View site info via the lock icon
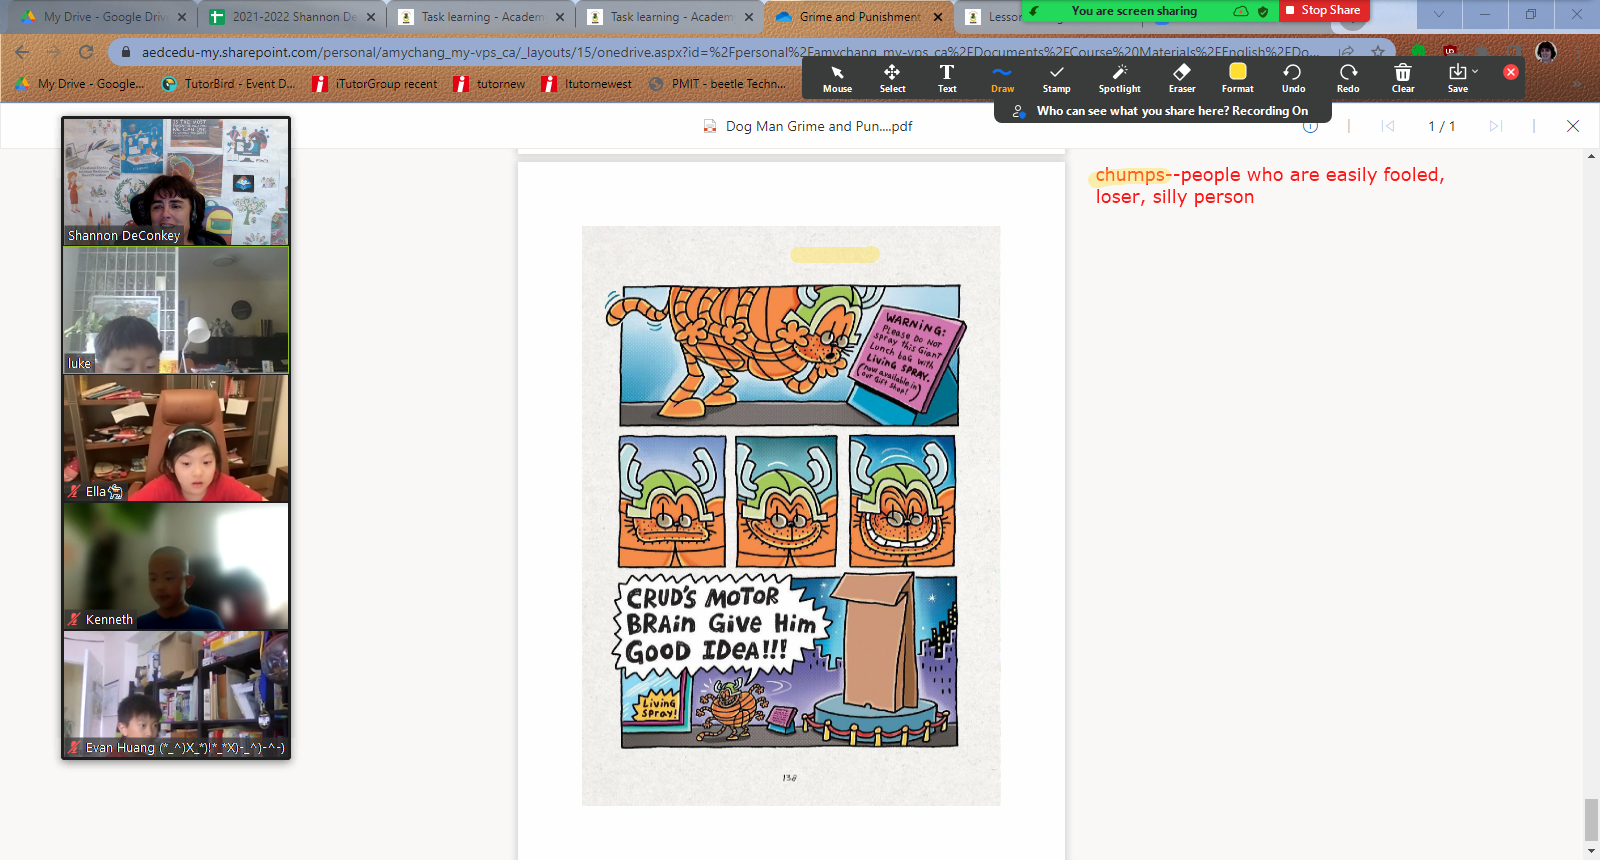 [126, 52]
